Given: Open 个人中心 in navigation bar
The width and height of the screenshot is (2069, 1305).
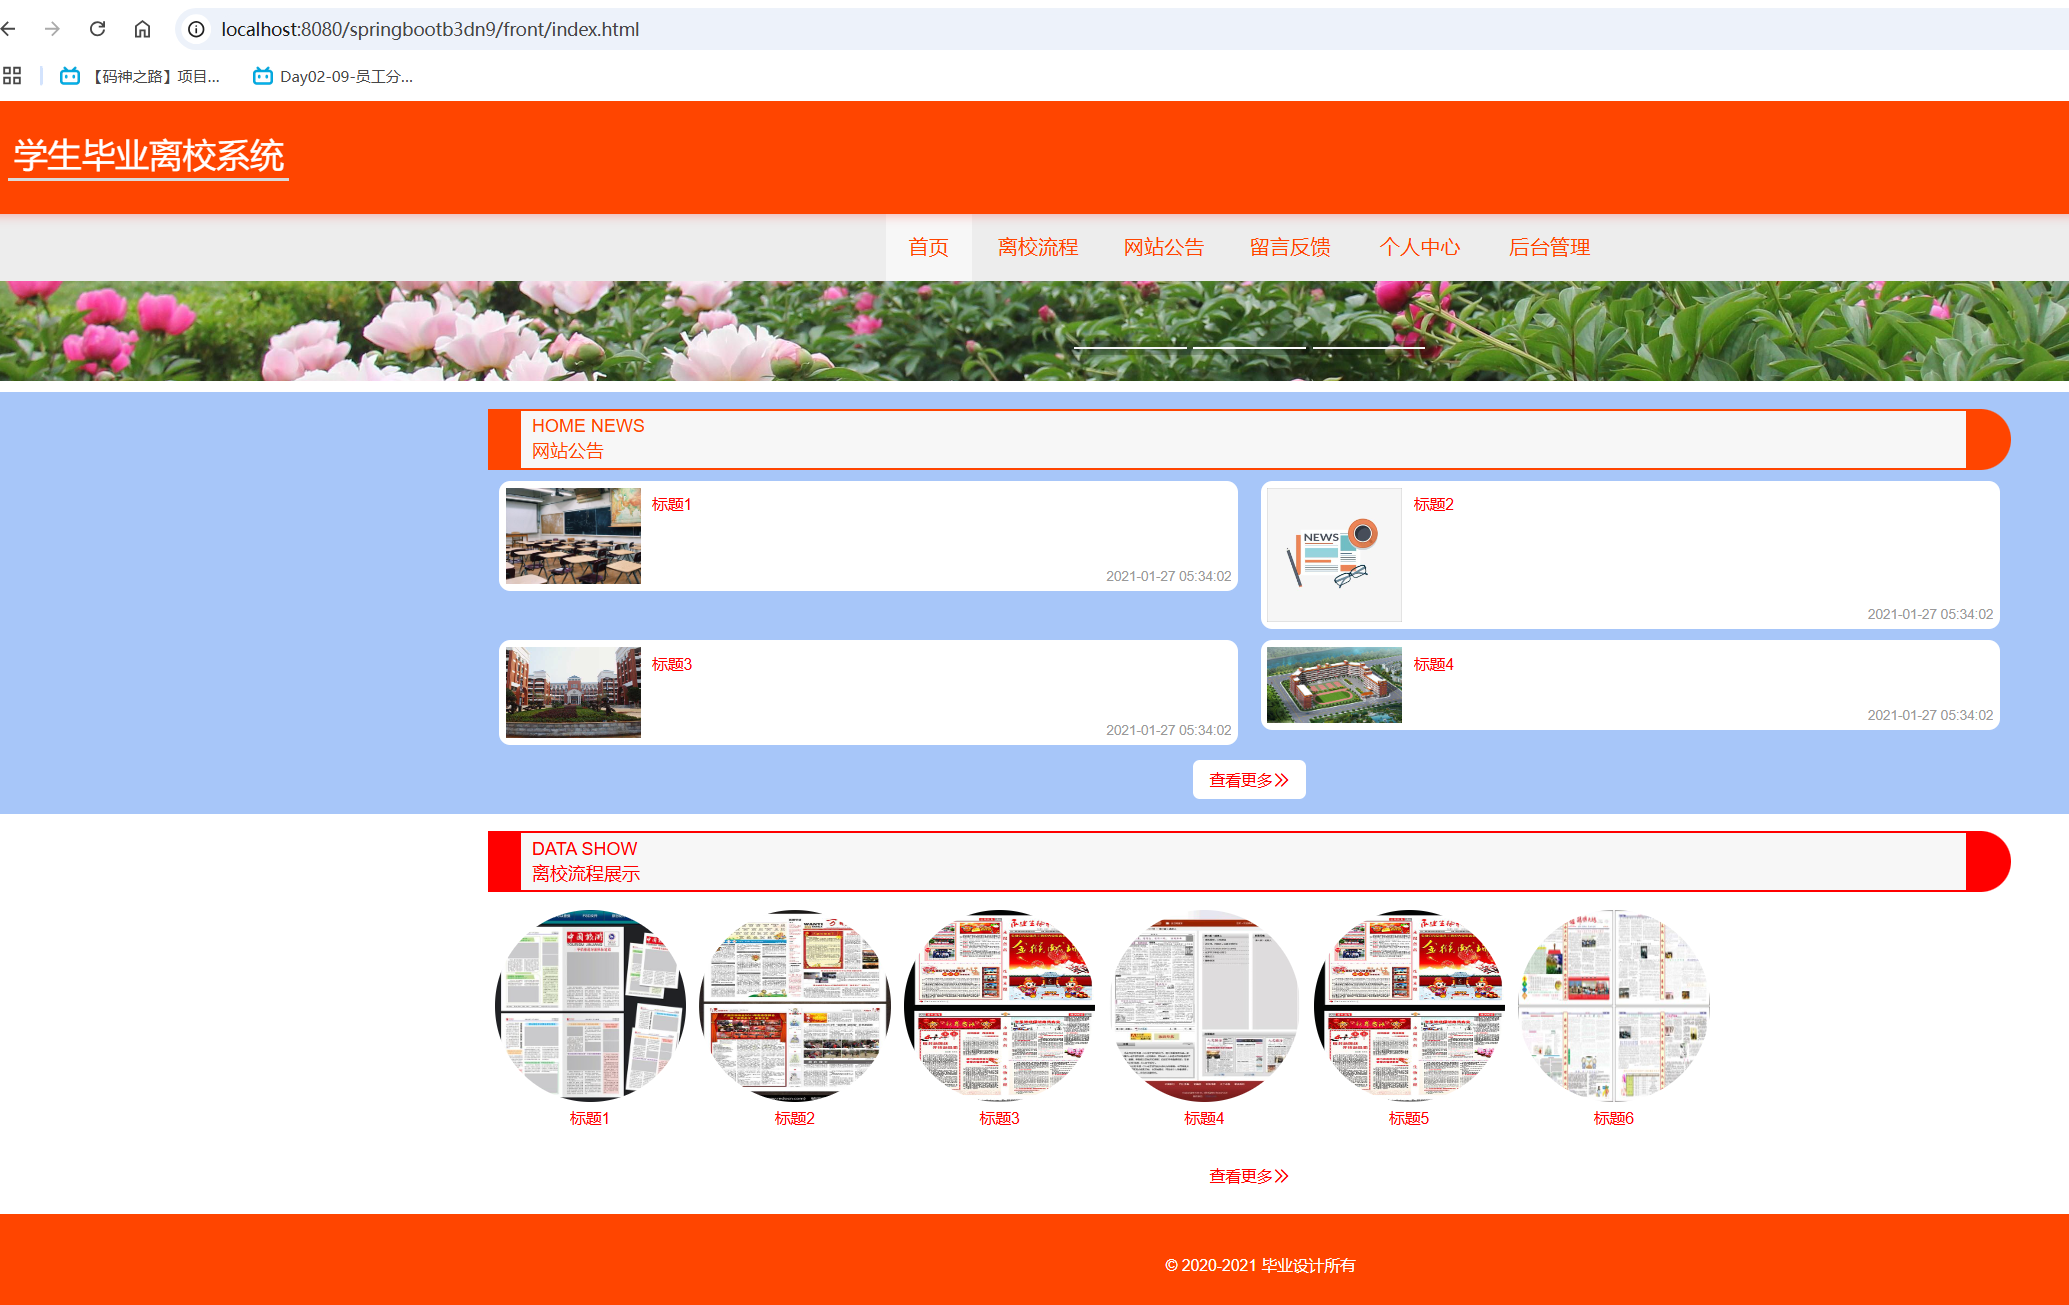Looking at the screenshot, I should [1419, 247].
